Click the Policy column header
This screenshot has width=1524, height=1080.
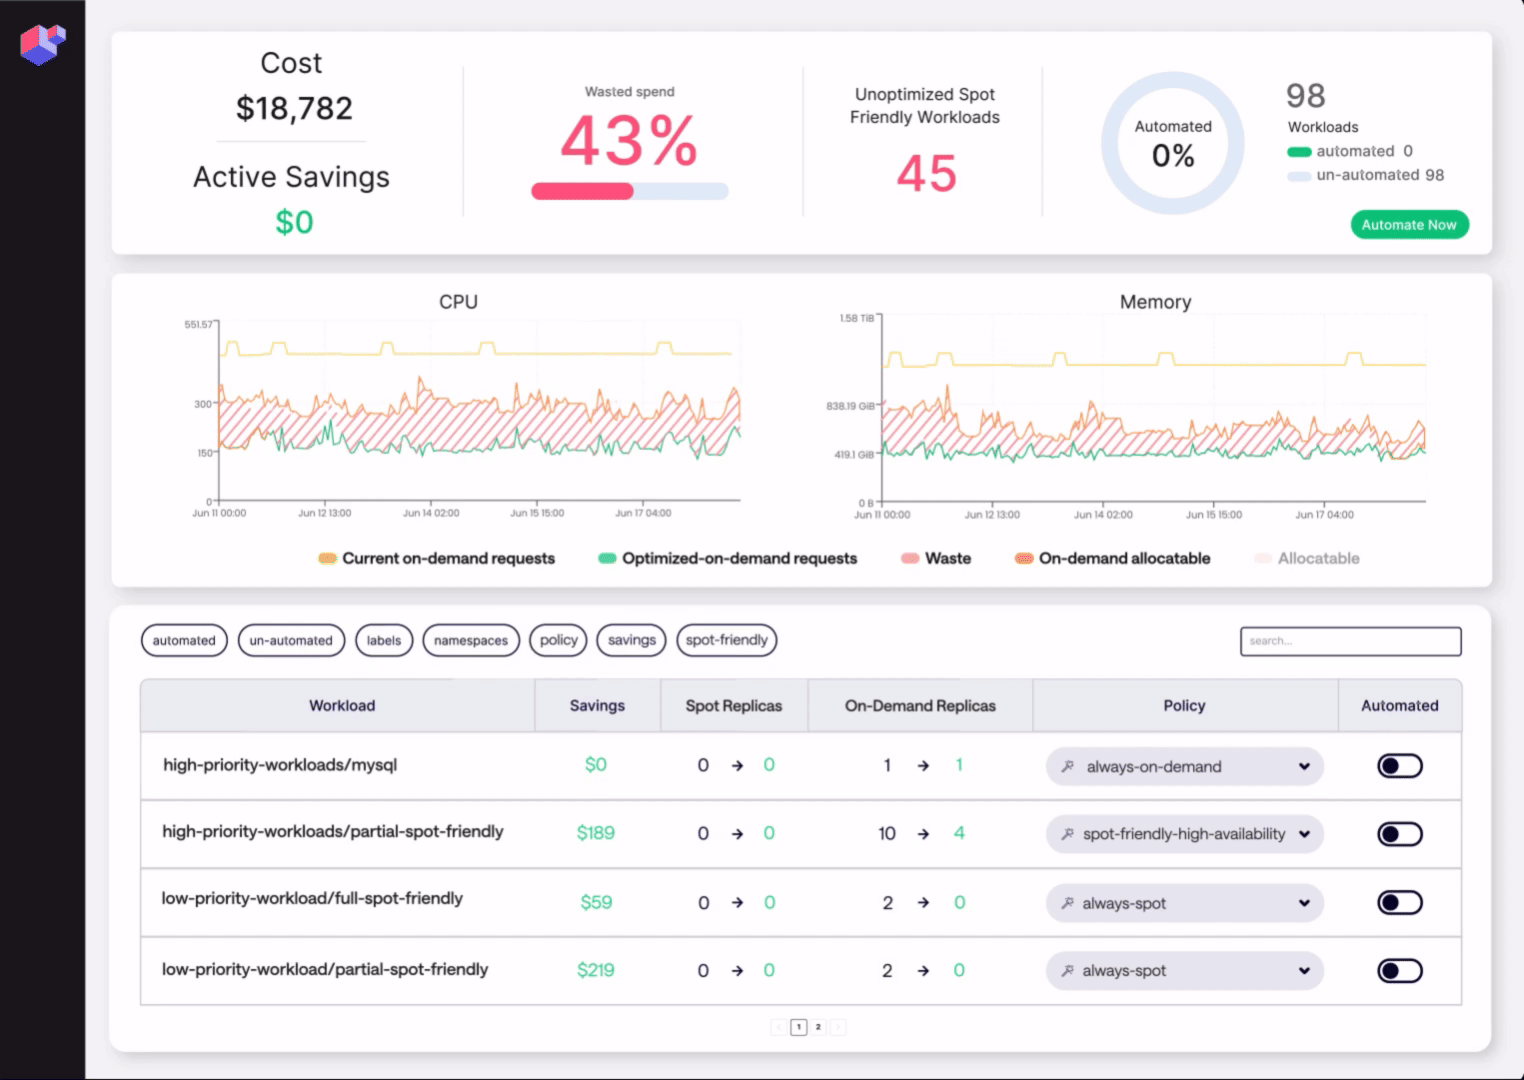(1185, 706)
